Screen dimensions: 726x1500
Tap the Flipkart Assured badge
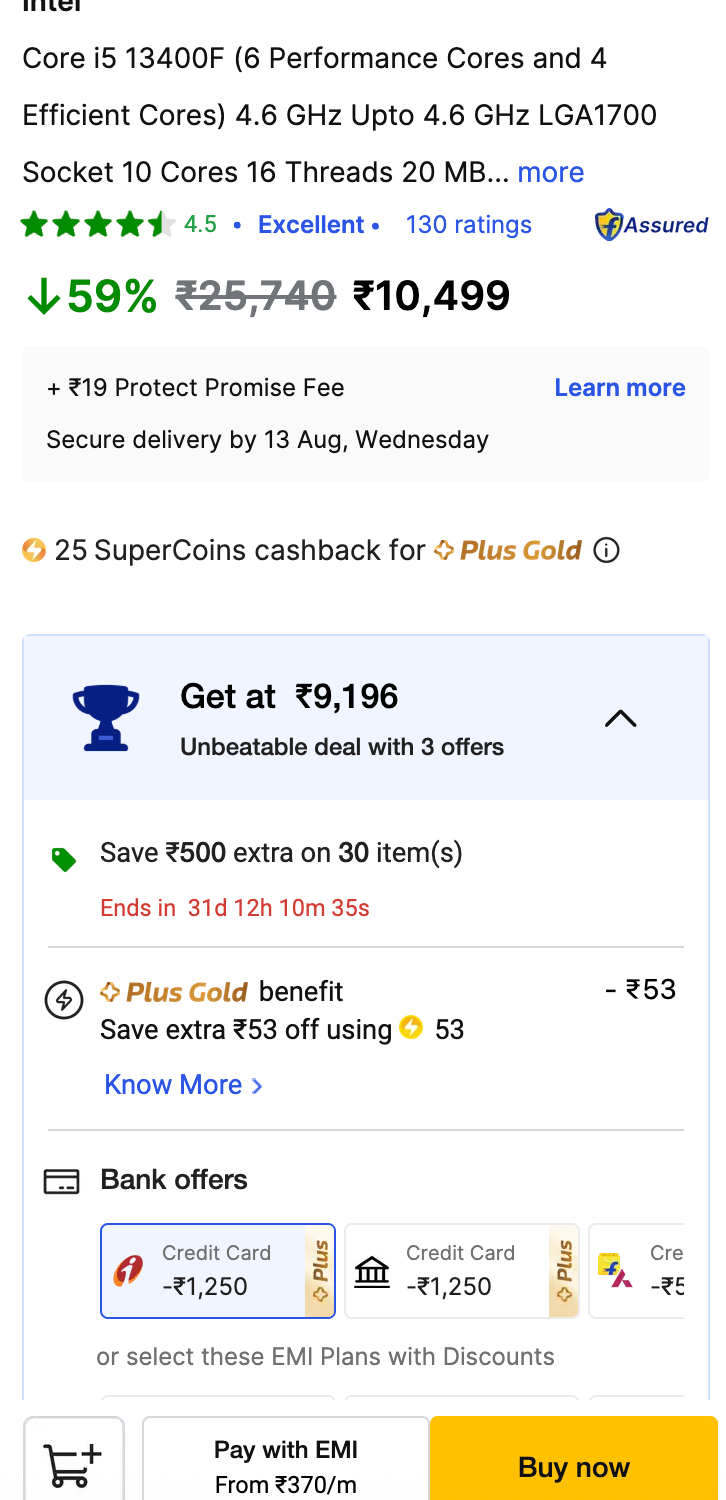(x=651, y=225)
